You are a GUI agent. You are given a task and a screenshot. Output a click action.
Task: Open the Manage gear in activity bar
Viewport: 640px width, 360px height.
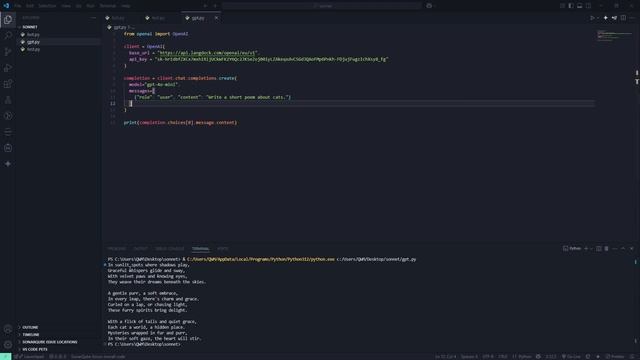(8, 345)
